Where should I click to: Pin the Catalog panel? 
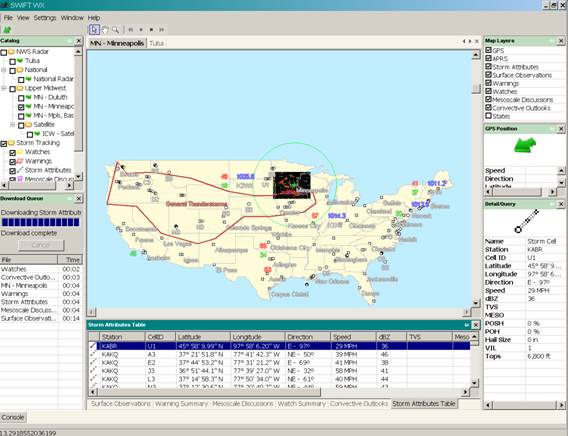[x=70, y=41]
